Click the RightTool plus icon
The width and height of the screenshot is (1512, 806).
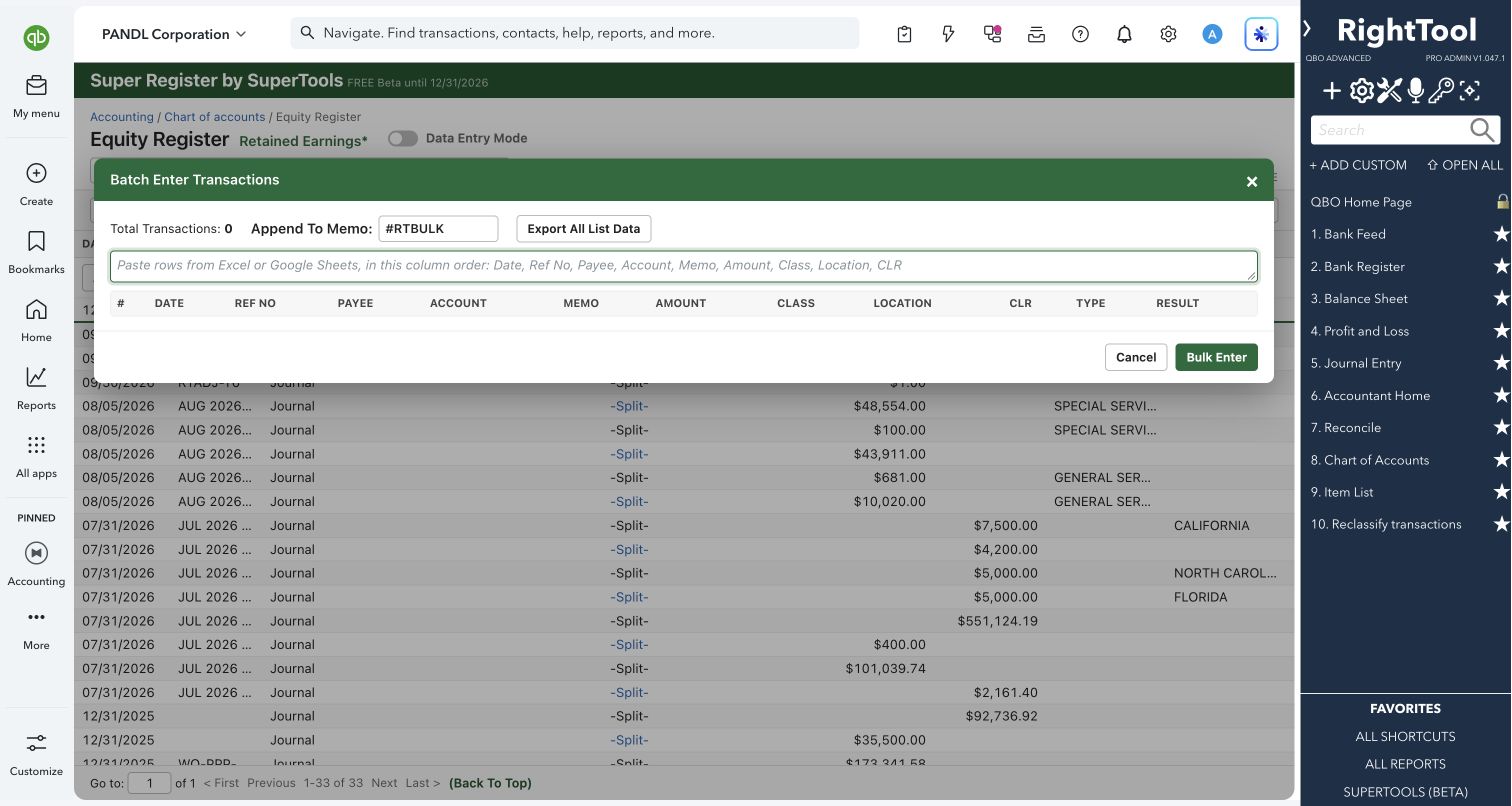[1332, 92]
